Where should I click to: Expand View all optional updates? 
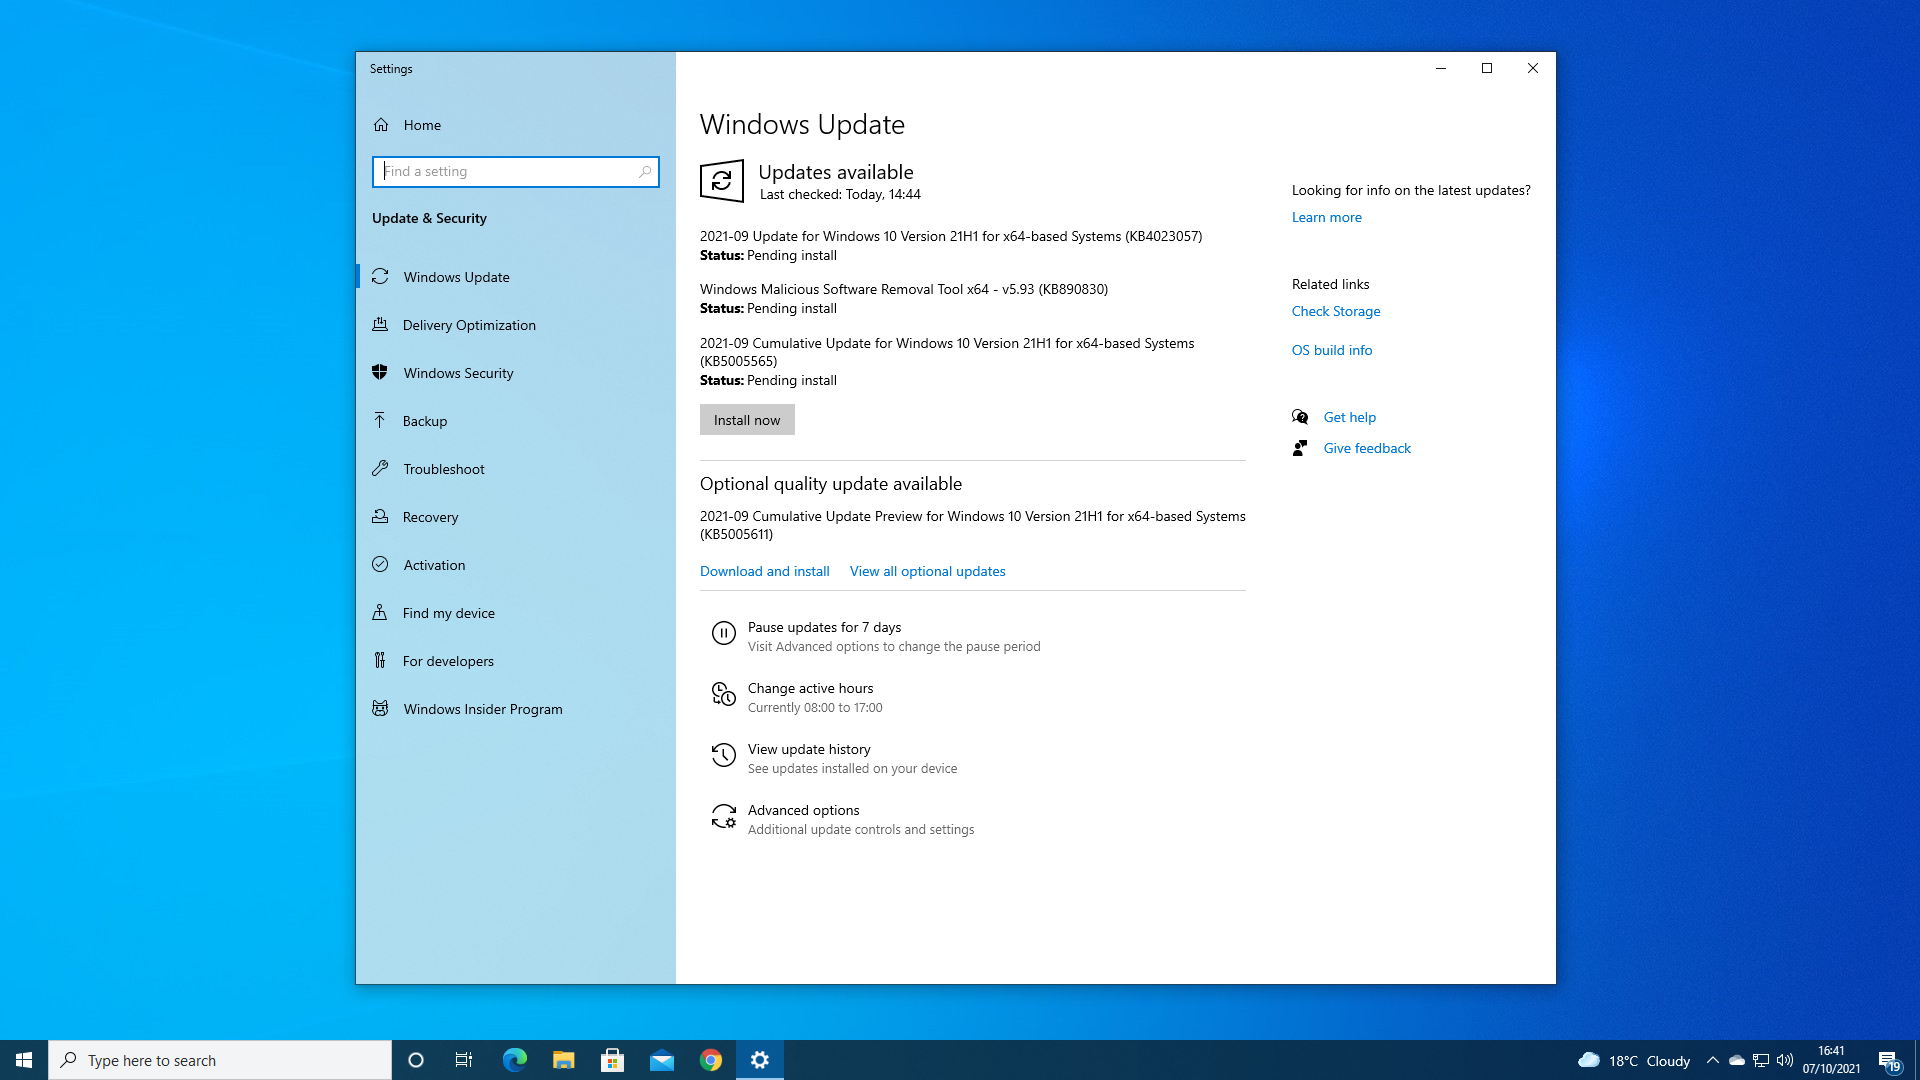[x=927, y=570]
